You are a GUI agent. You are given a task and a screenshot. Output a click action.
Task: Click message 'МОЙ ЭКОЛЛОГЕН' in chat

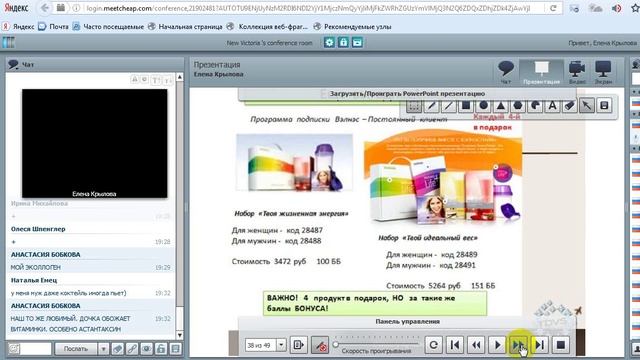[x=36, y=267]
